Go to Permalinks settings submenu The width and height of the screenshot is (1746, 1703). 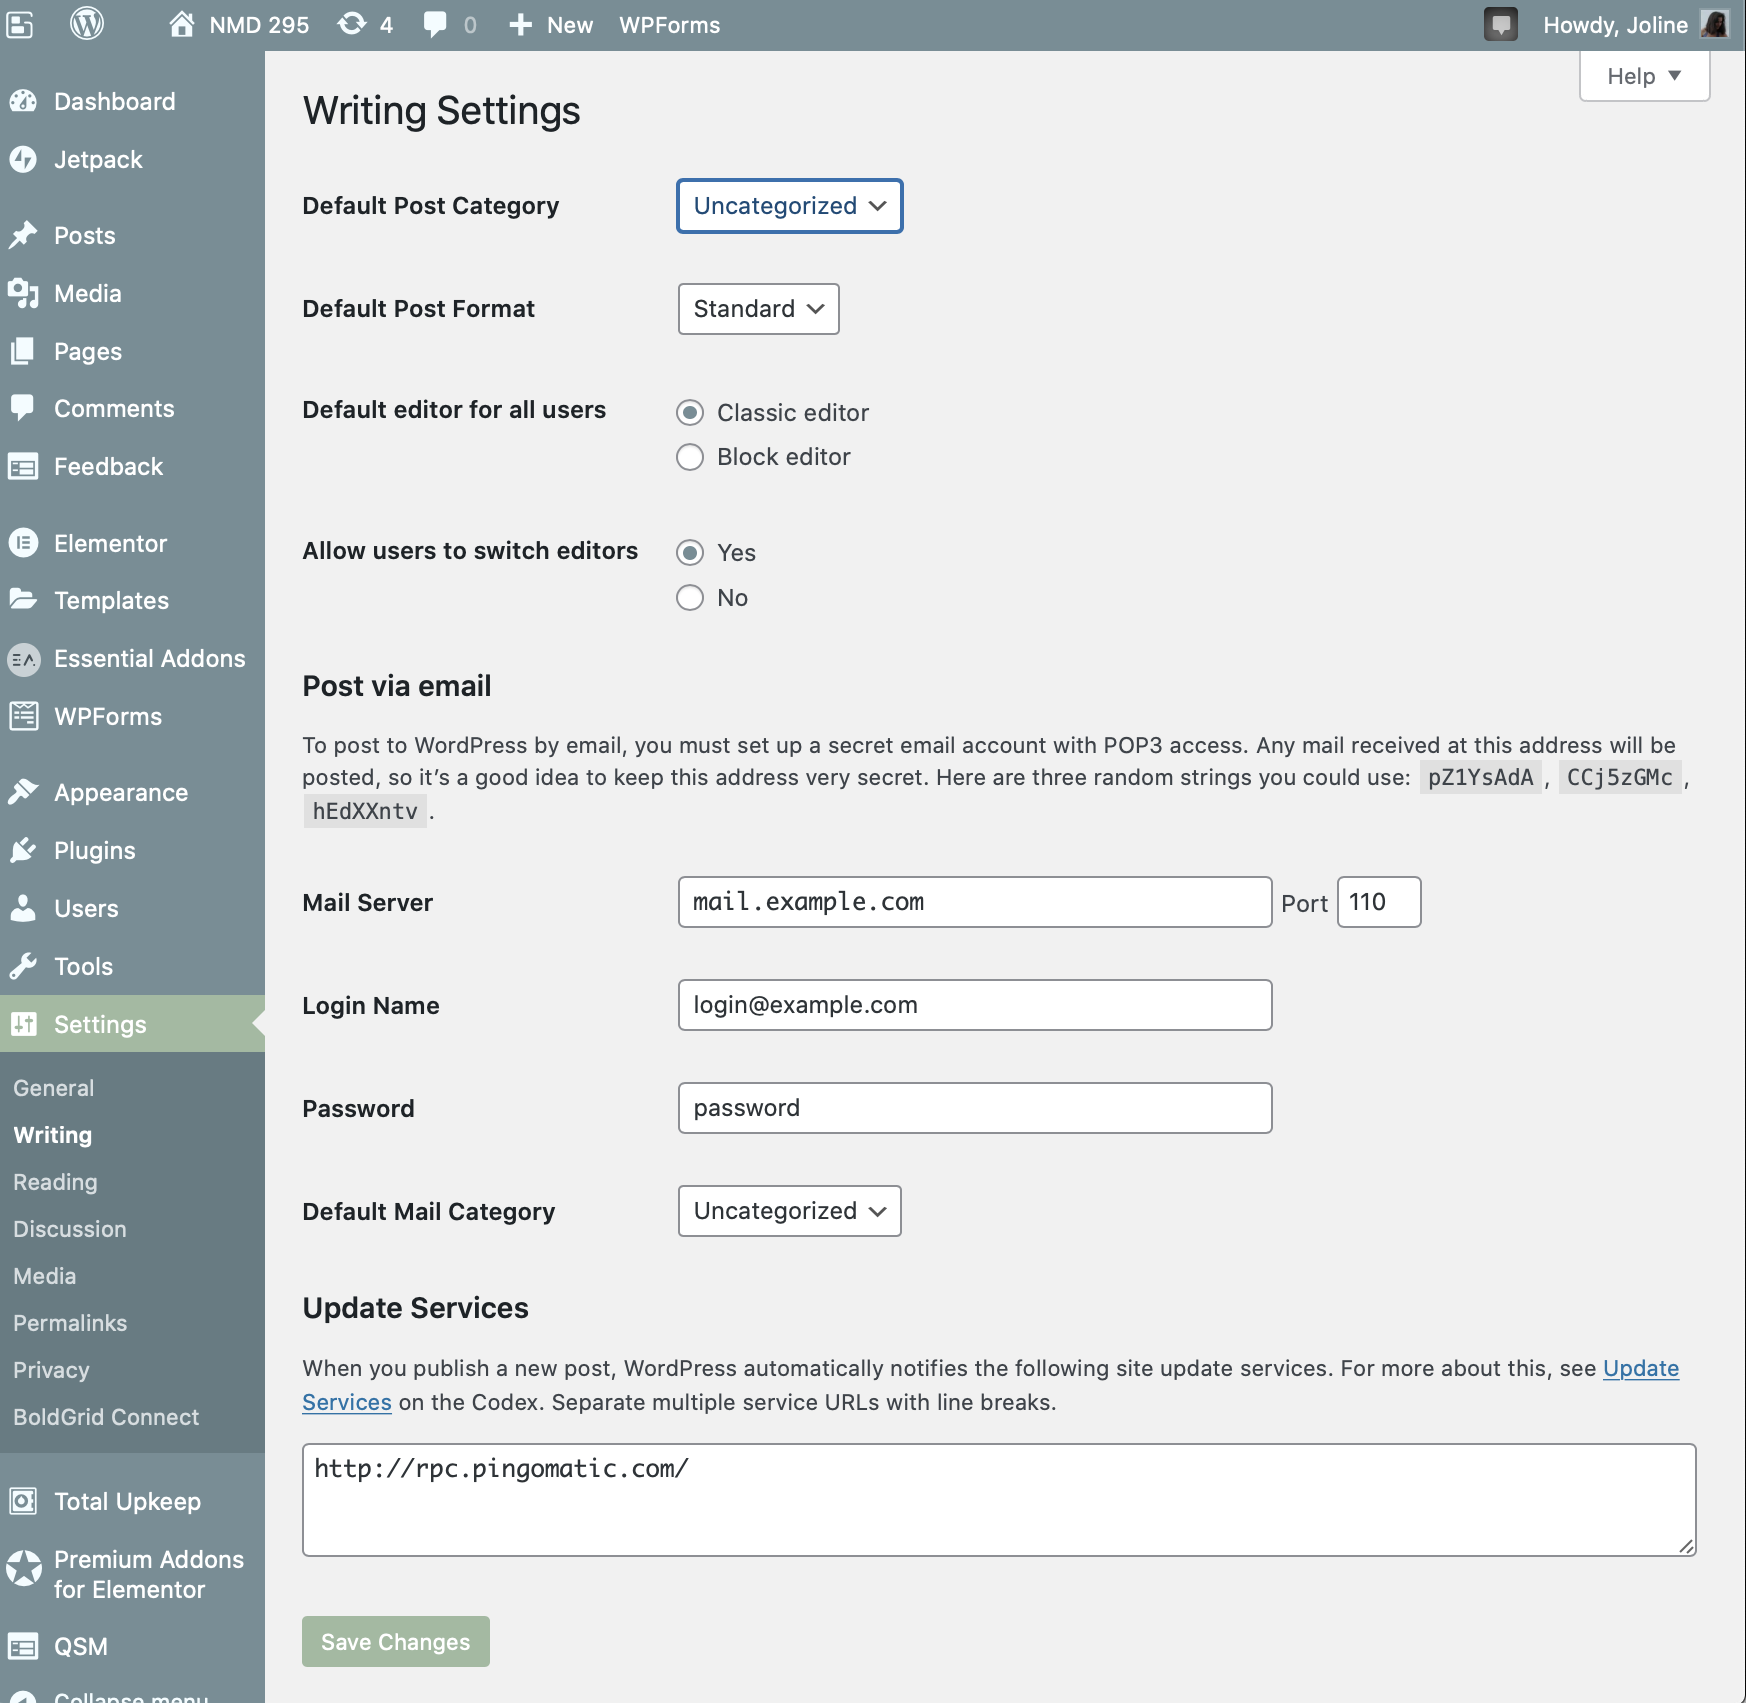(x=70, y=1323)
